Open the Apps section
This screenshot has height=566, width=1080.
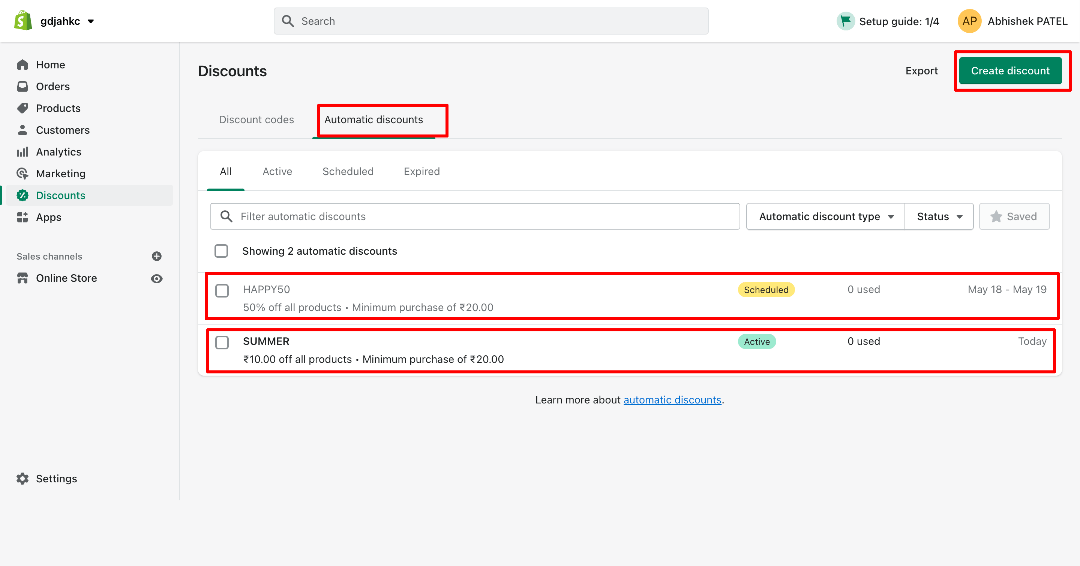click(48, 218)
